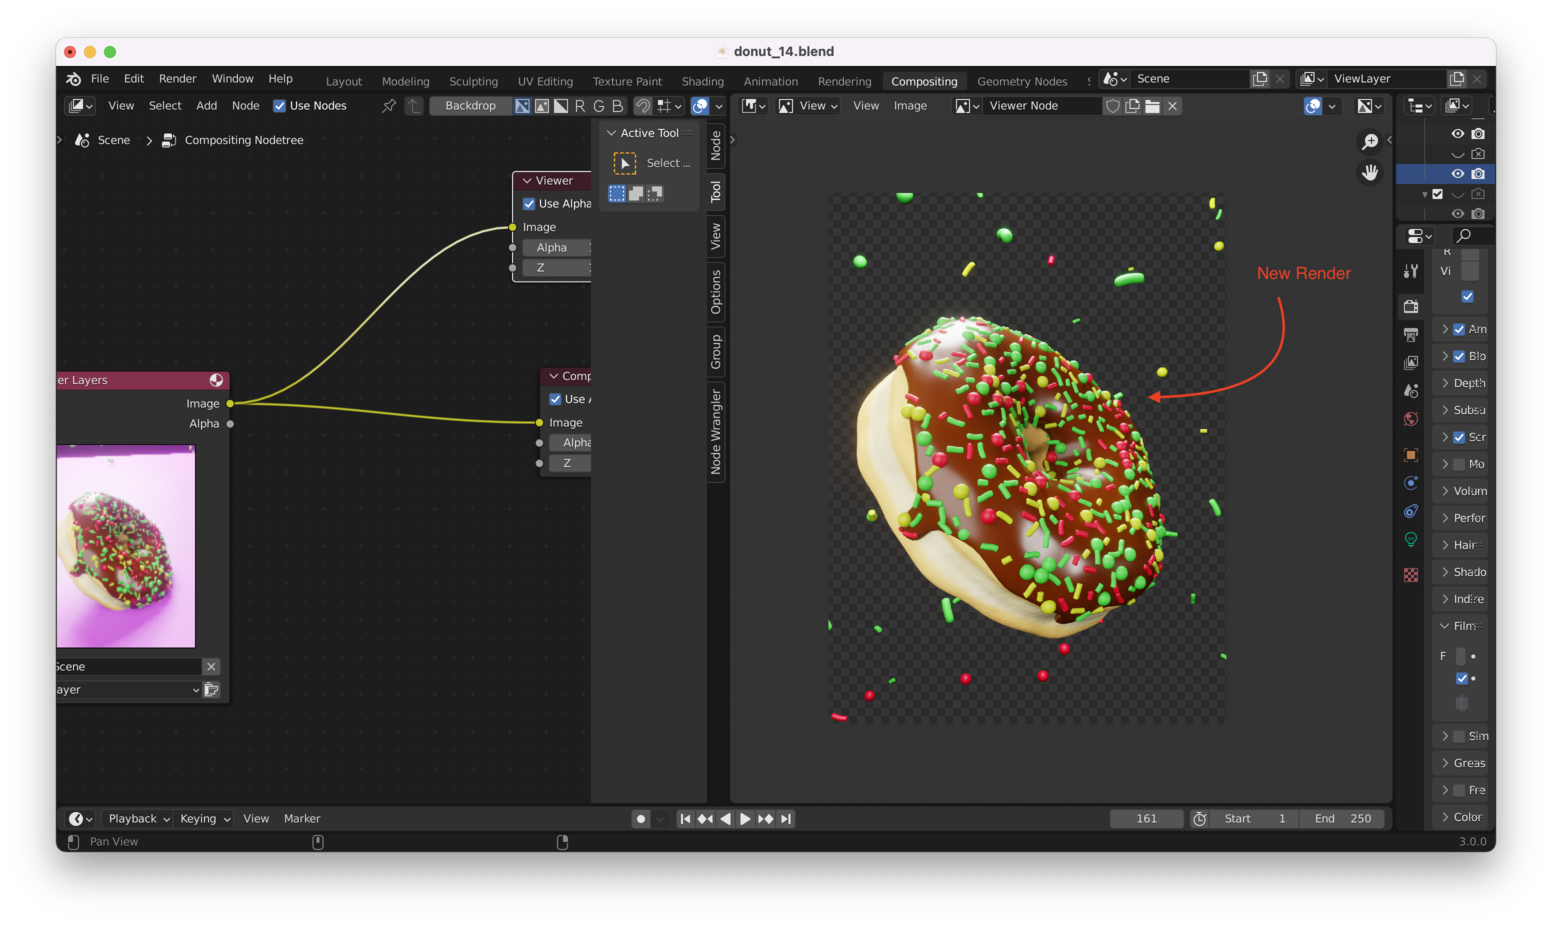Click the play animation button

point(745,819)
